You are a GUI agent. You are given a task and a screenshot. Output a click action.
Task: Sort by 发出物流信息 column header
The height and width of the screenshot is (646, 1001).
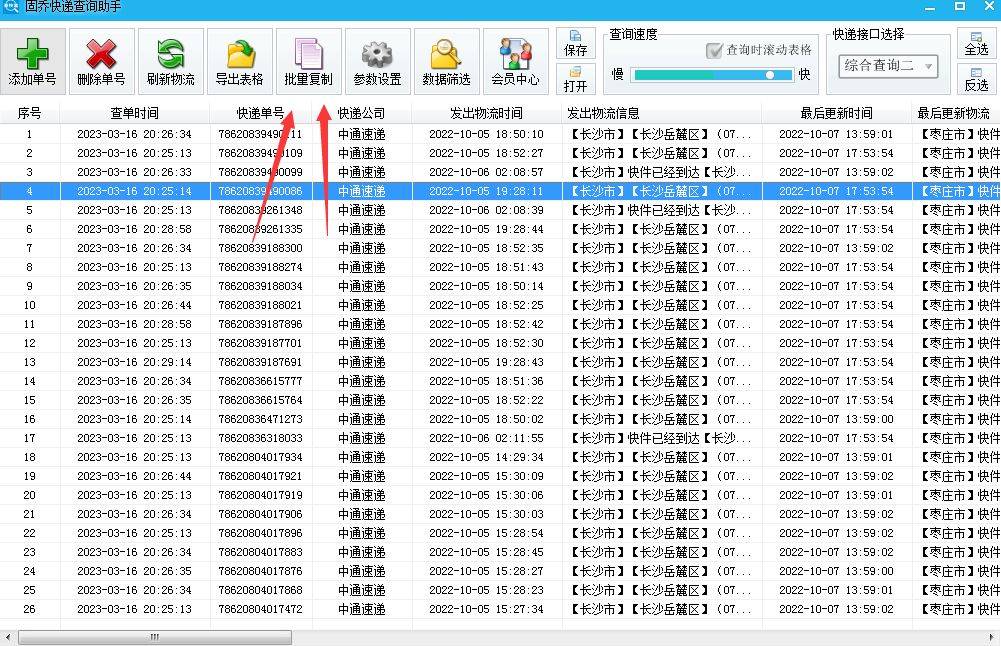661,114
